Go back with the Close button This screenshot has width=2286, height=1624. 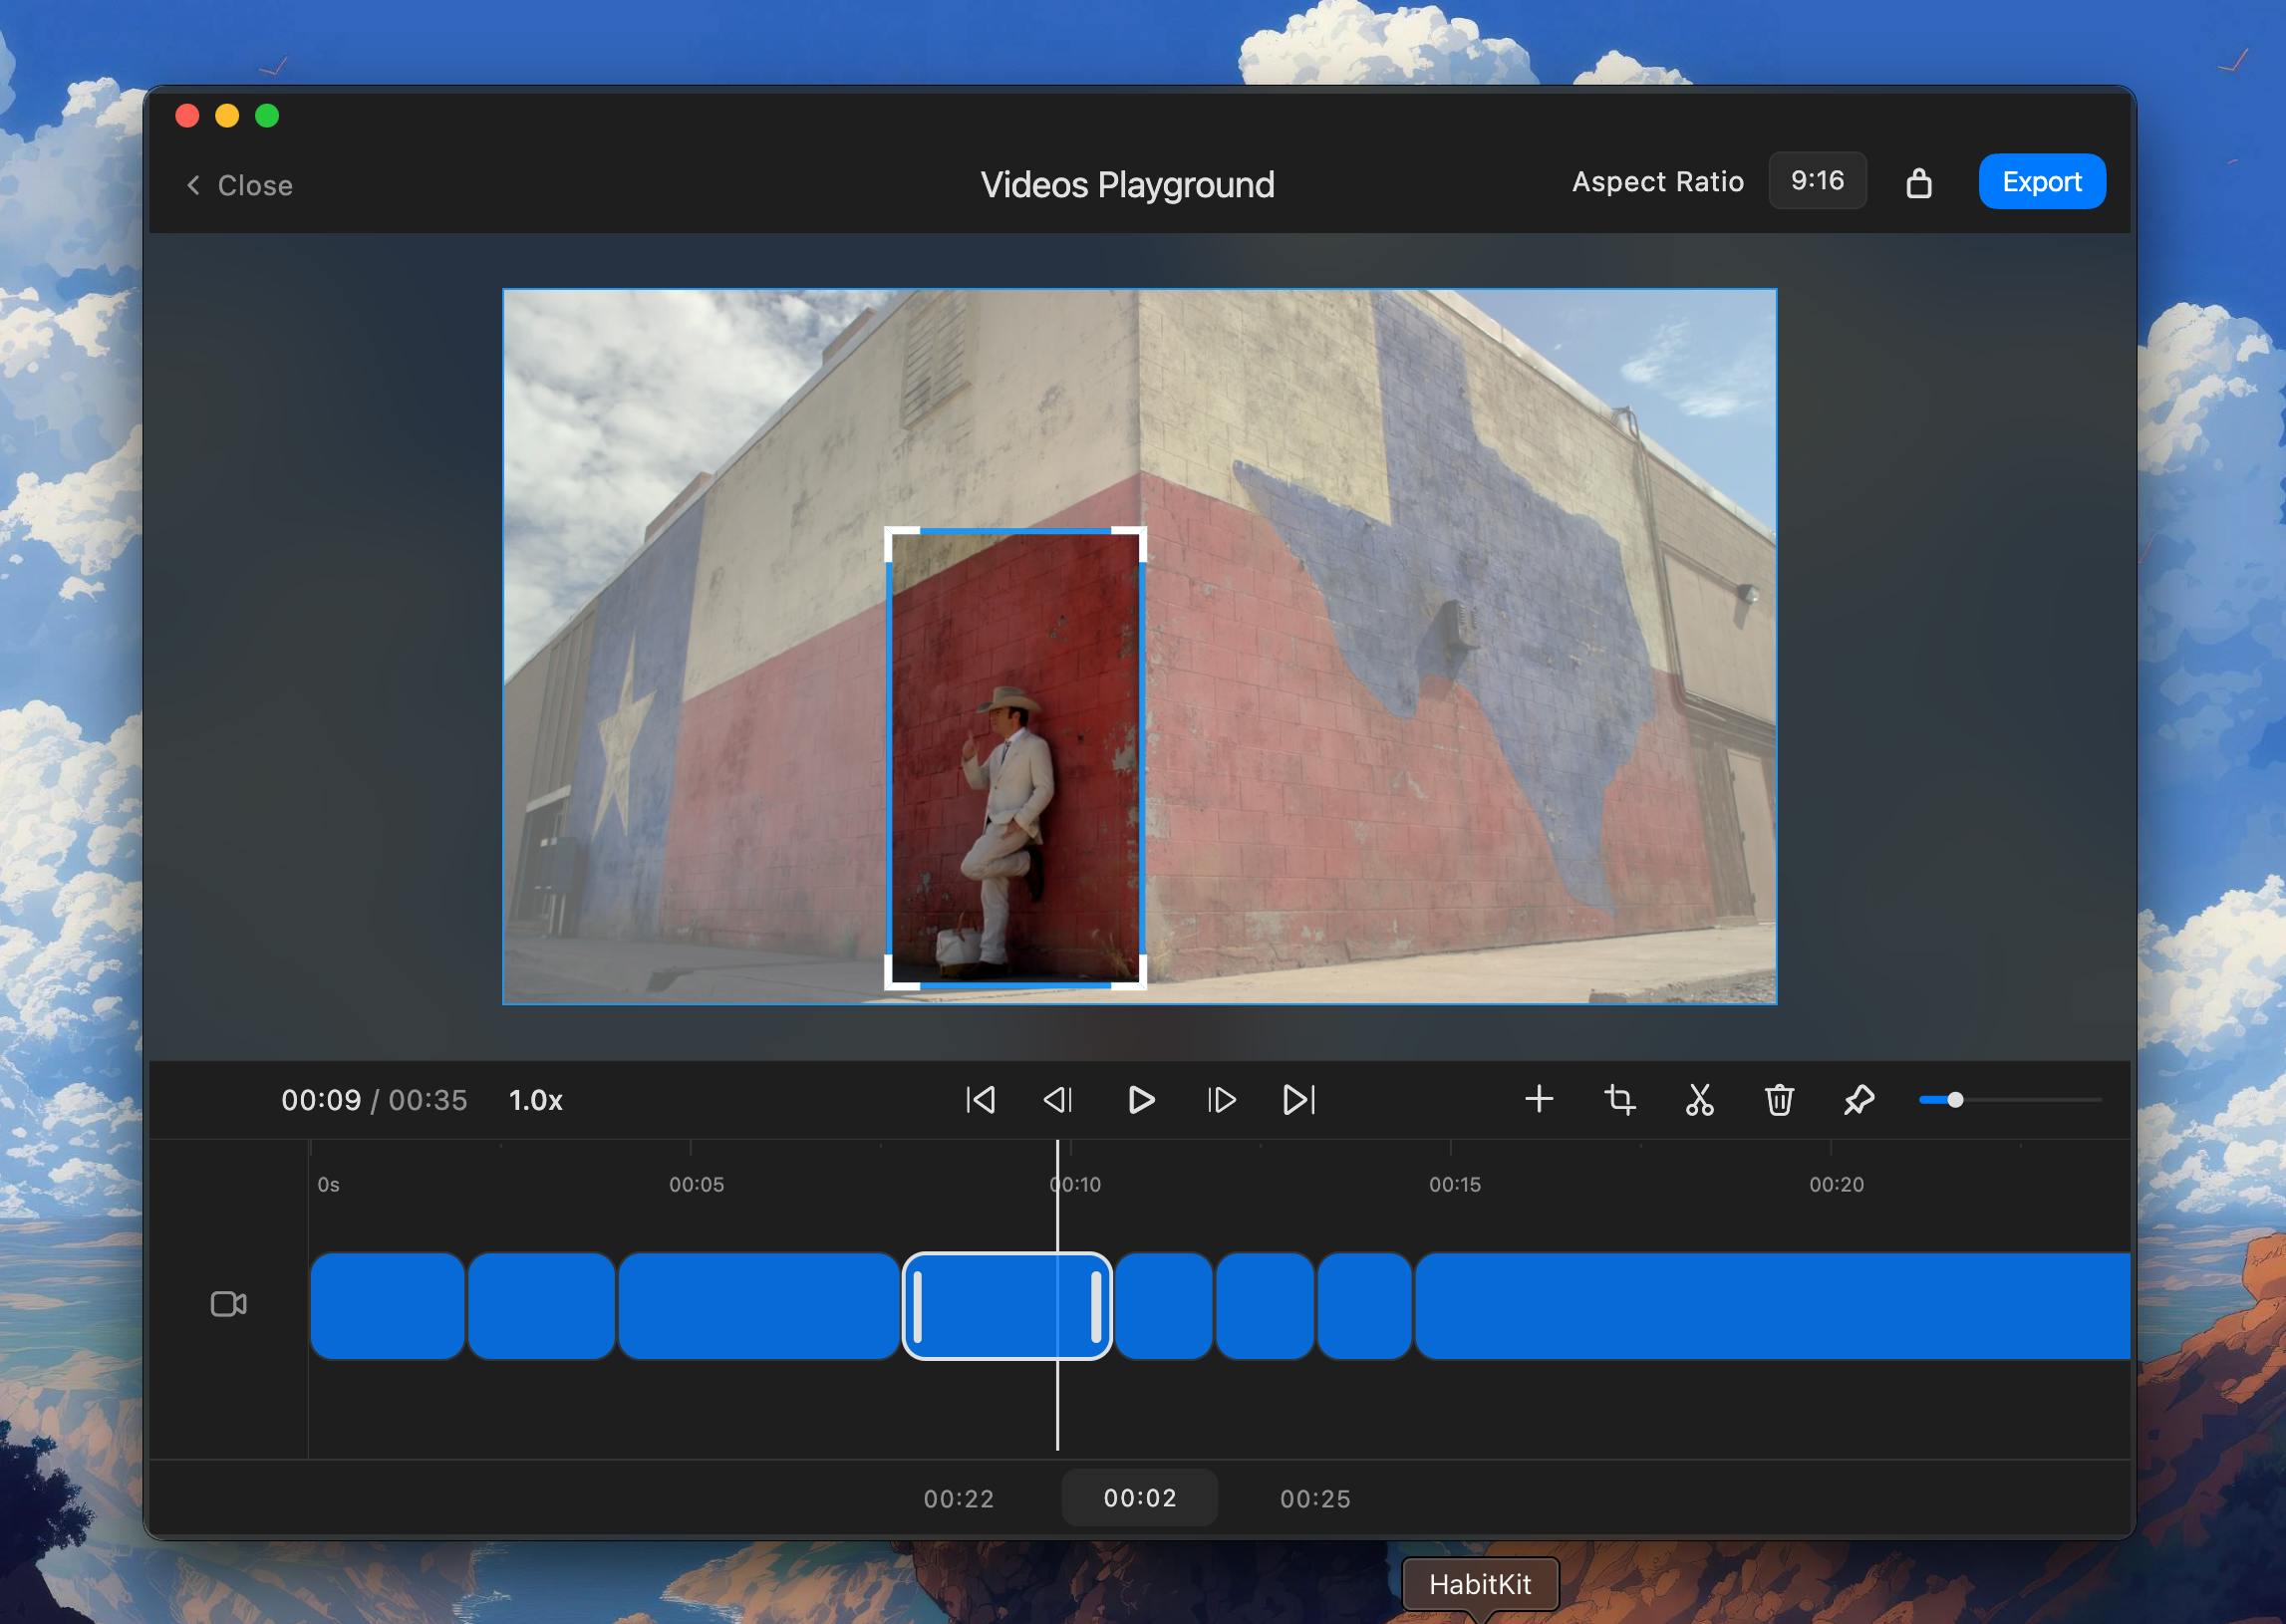point(240,185)
